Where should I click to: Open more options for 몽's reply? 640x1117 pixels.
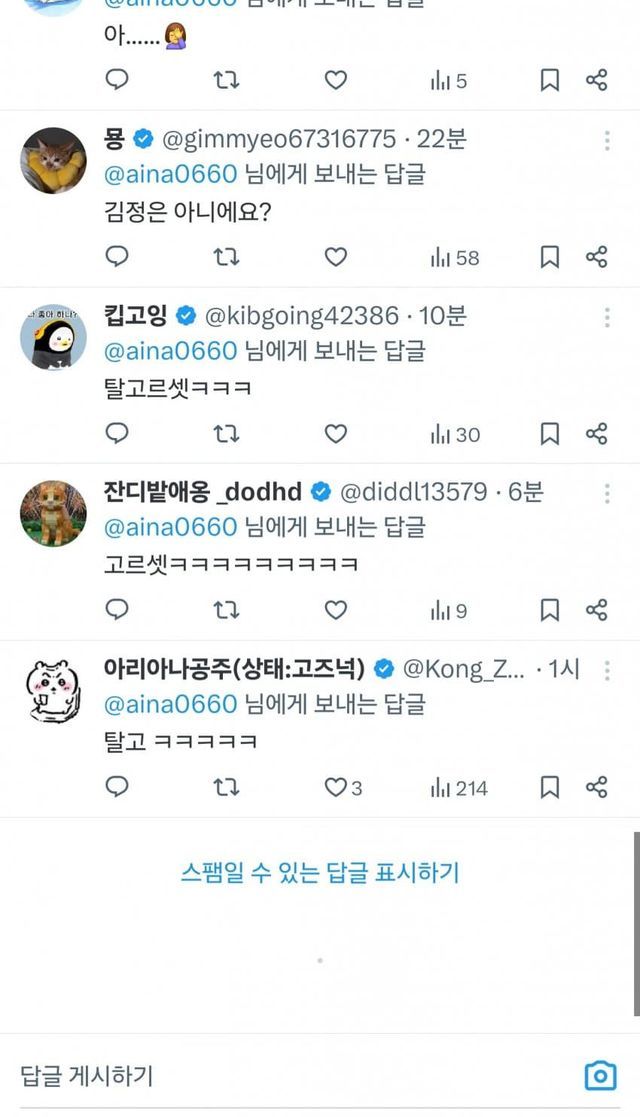(607, 141)
